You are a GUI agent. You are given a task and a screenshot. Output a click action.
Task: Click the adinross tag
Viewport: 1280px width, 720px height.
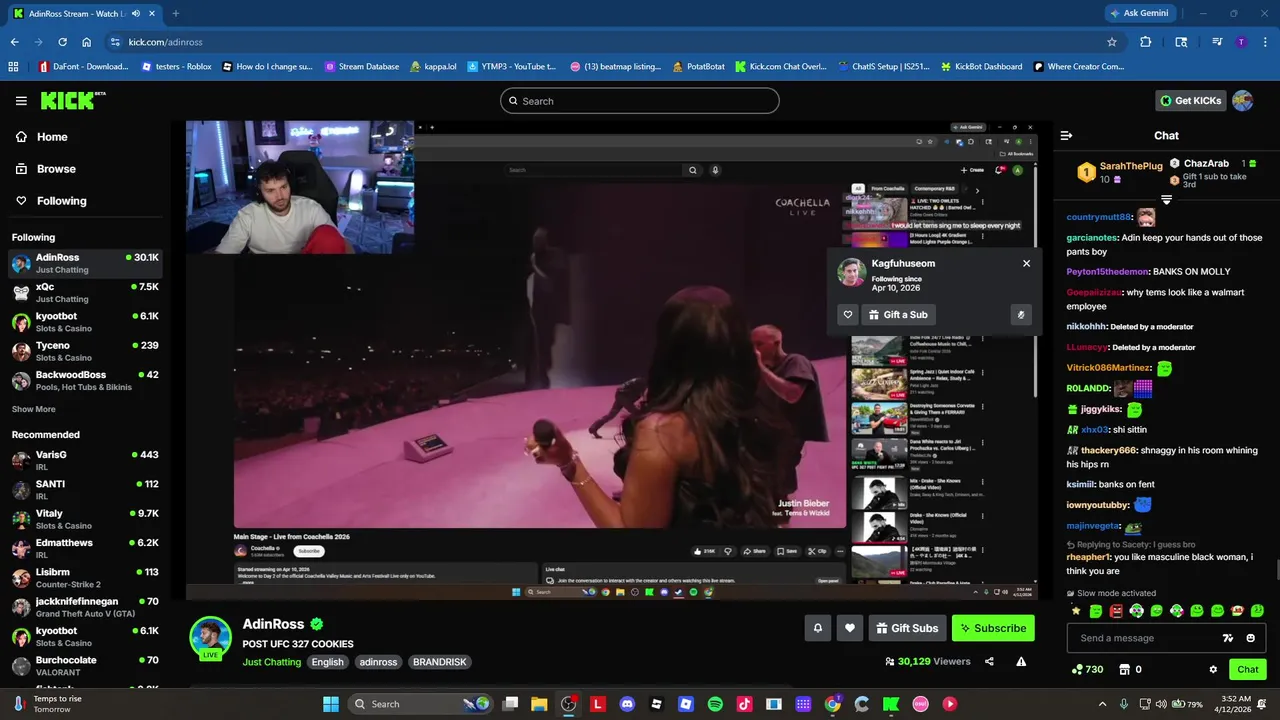(x=379, y=662)
